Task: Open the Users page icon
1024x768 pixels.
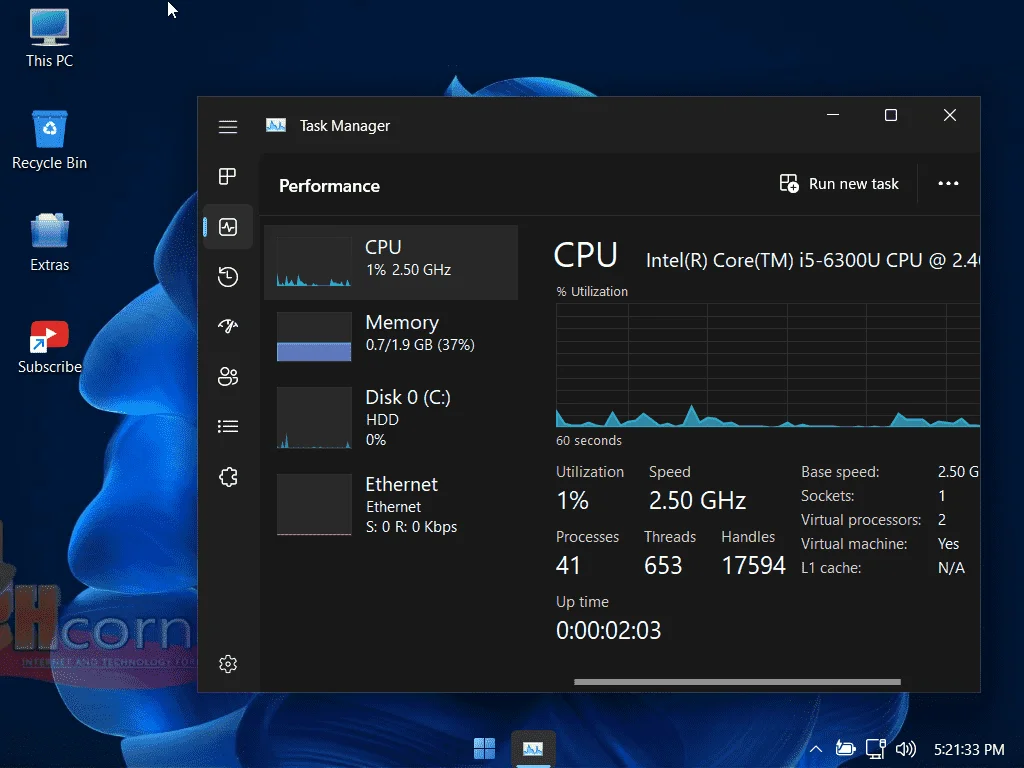Action: (x=228, y=376)
